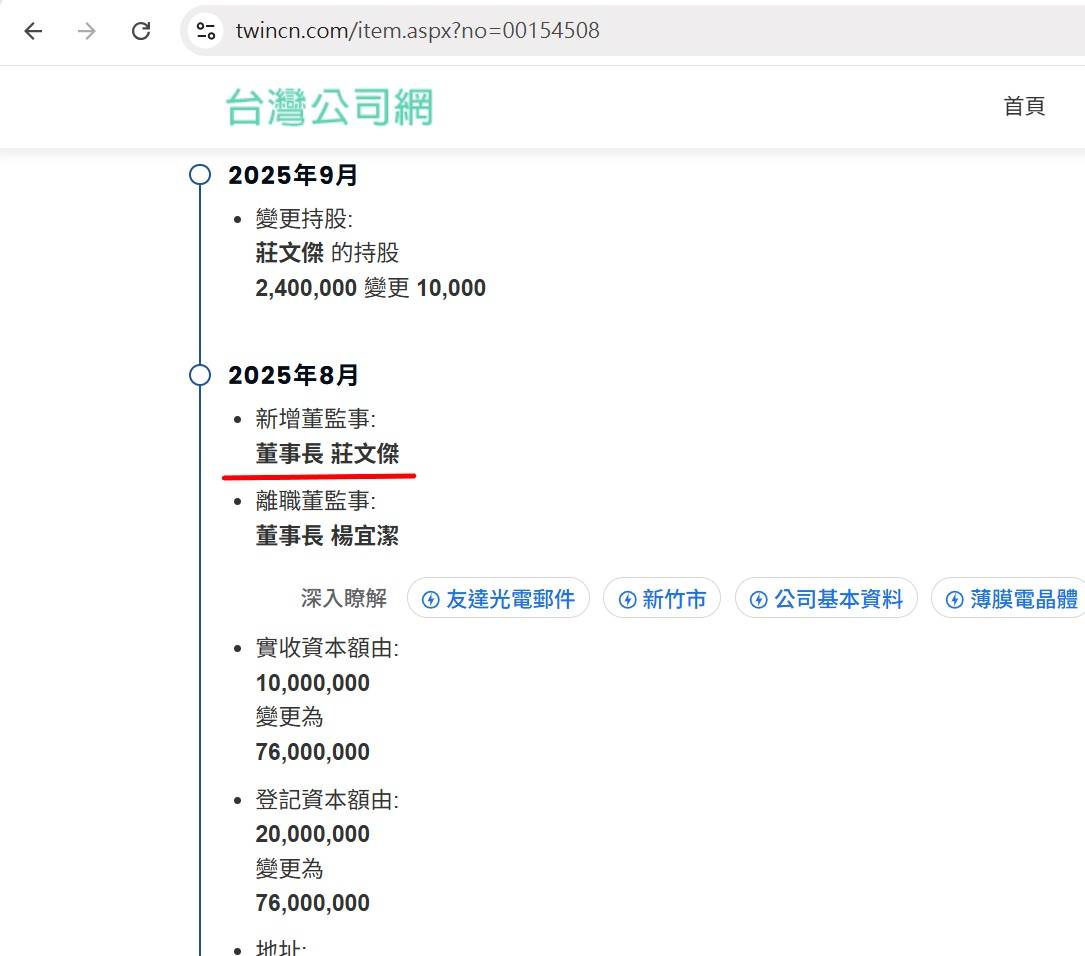Open site information icon beside URL
Screen dimensions: 1085x956
click(x=206, y=31)
